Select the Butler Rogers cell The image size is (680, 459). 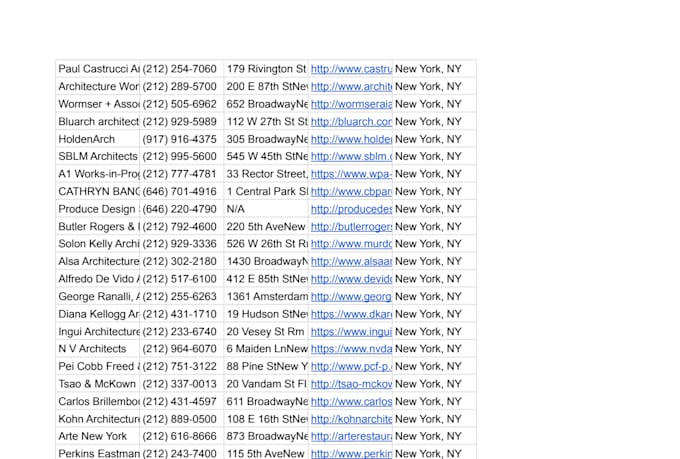[x=98, y=226]
